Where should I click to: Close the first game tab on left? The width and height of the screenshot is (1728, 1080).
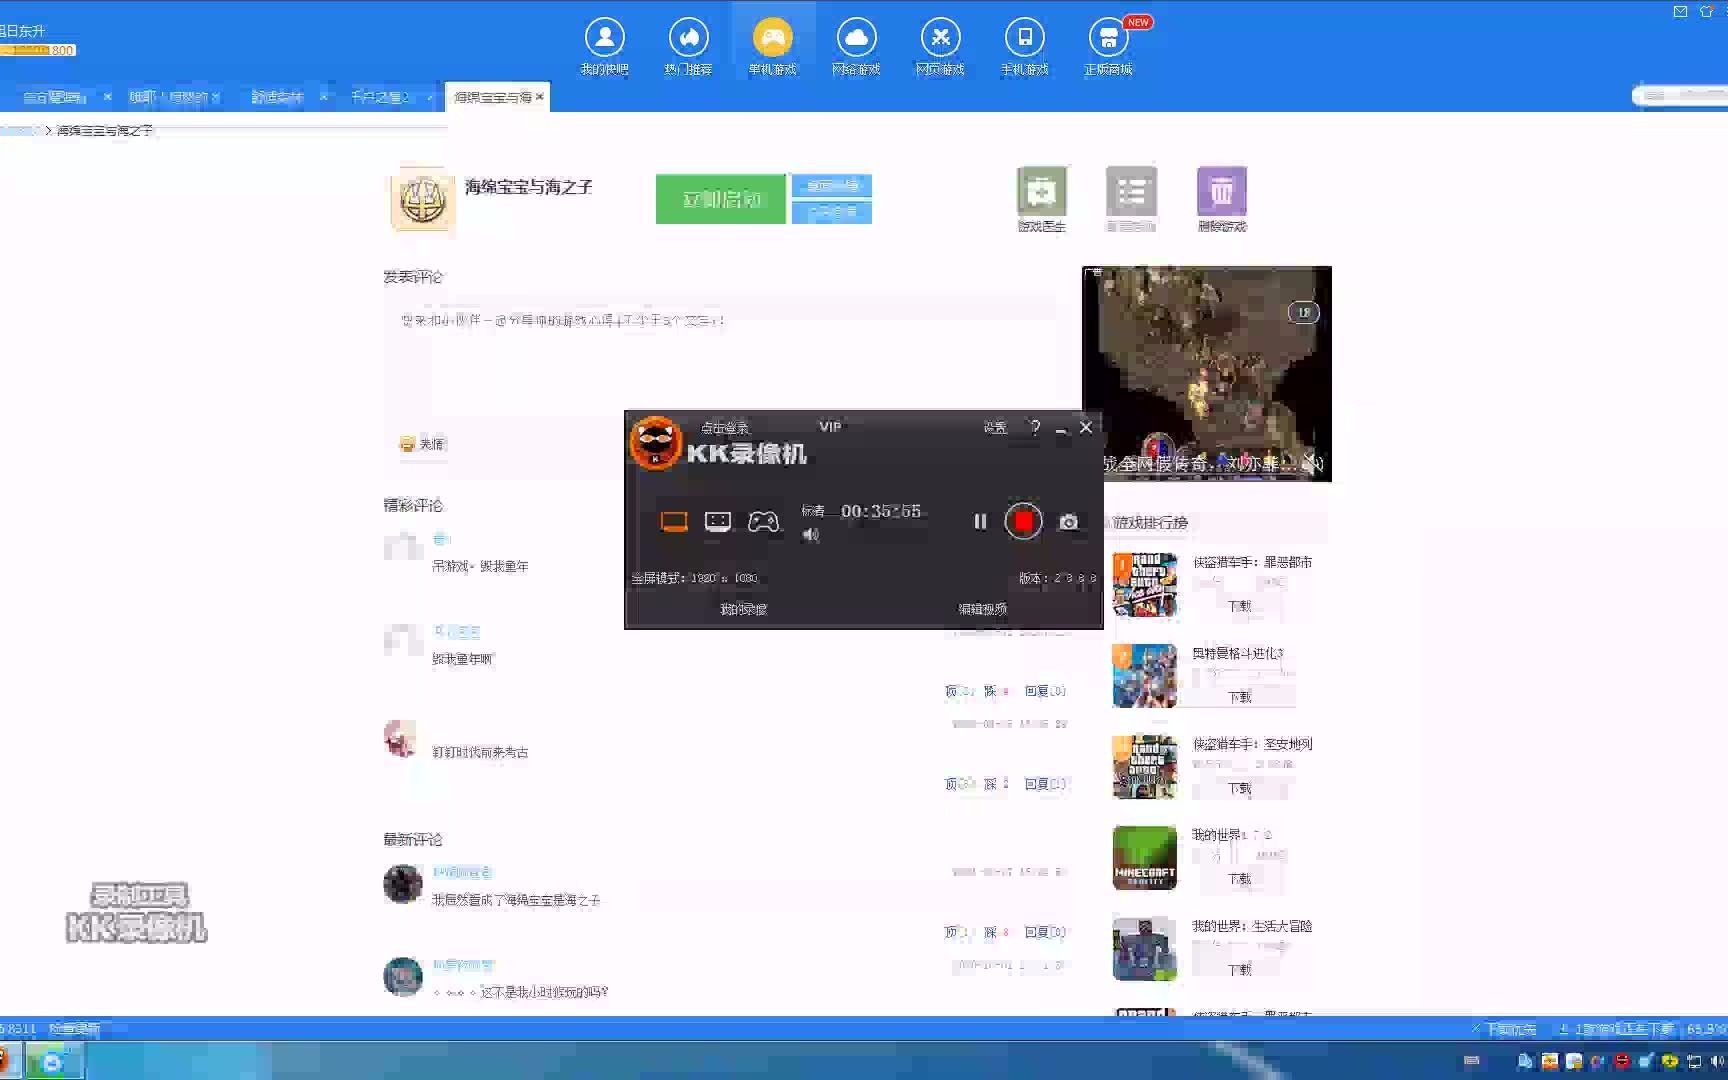(x=107, y=97)
